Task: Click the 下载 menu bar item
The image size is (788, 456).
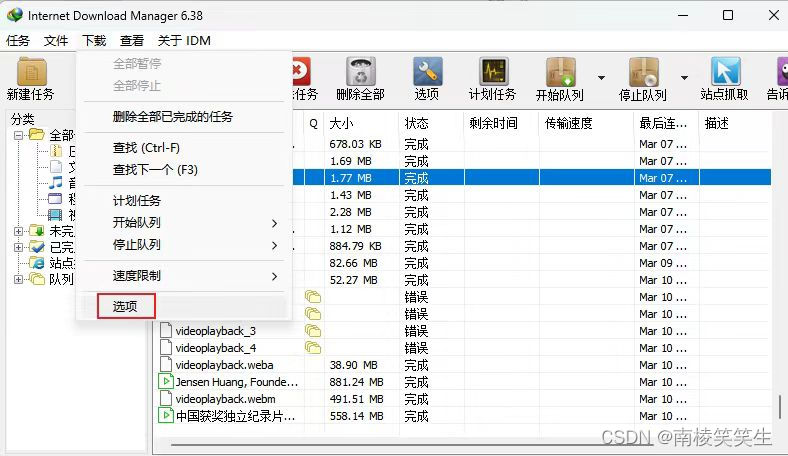Action: pos(94,40)
